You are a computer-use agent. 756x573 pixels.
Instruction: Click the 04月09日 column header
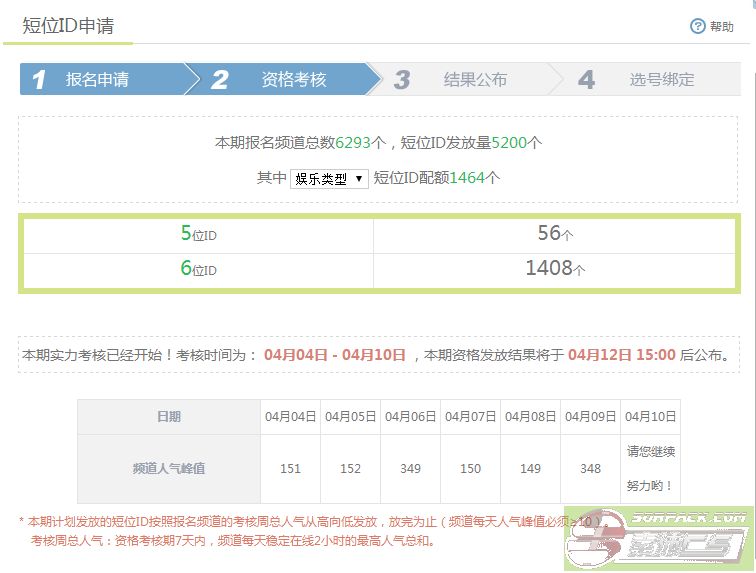pyautogui.click(x=591, y=417)
